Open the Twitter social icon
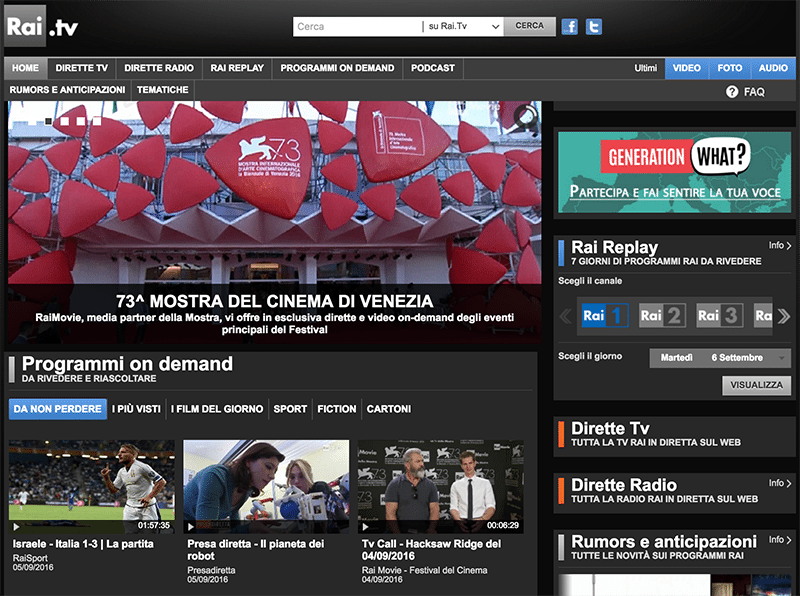 click(594, 27)
